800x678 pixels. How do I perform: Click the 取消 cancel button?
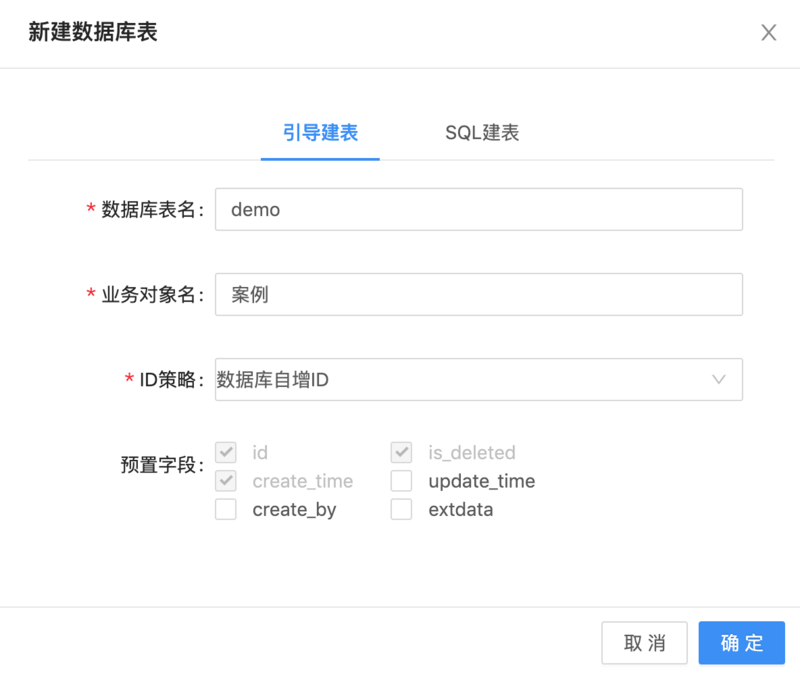click(x=644, y=643)
